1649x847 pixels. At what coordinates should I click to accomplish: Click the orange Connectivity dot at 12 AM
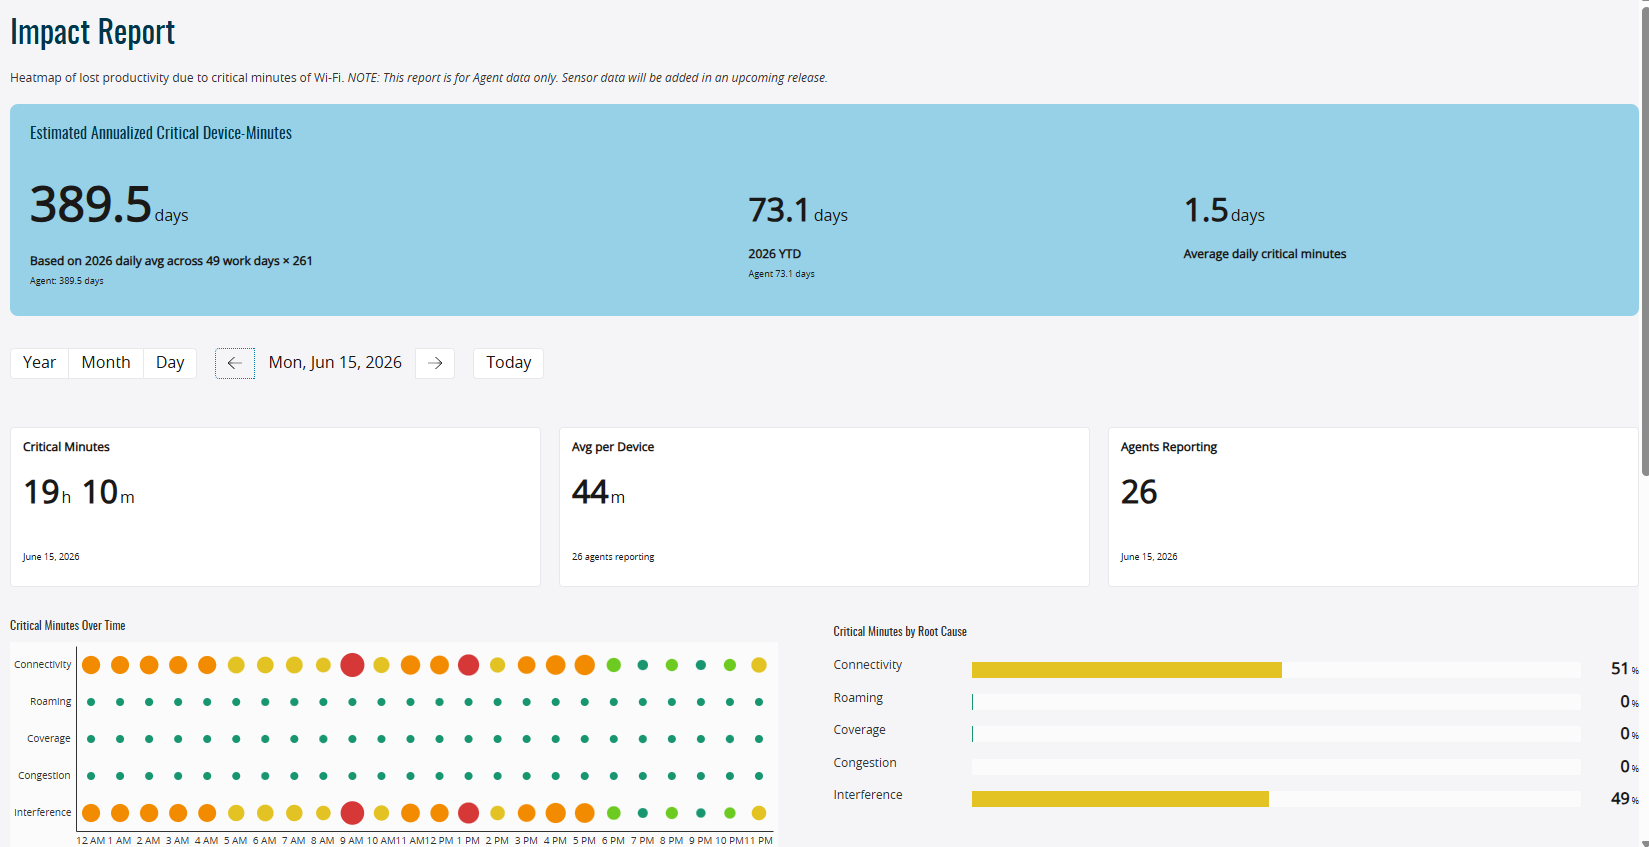pyautogui.click(x=91, y=665)
